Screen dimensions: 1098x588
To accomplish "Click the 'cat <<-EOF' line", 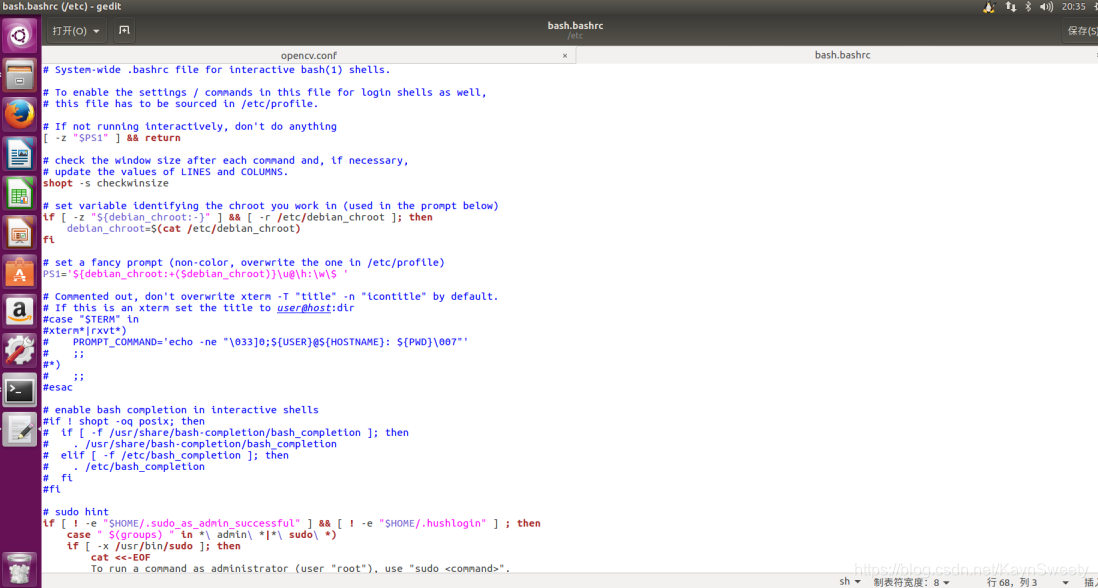I will [120, 557].
